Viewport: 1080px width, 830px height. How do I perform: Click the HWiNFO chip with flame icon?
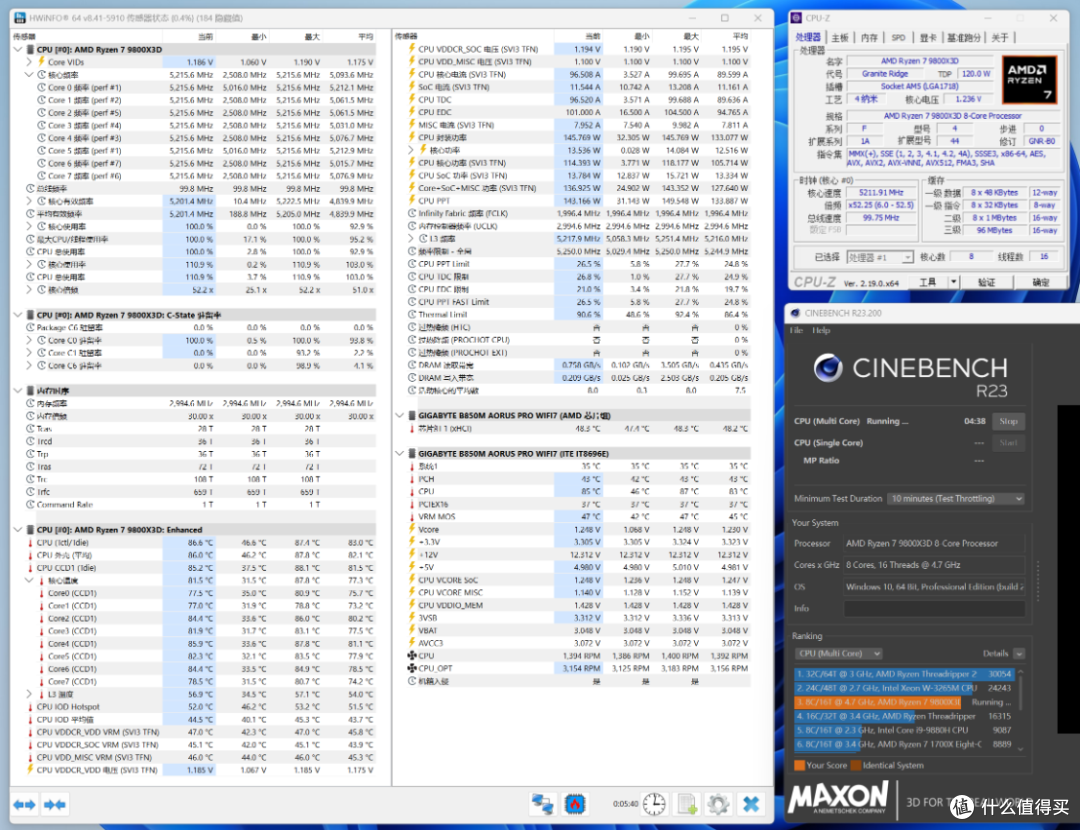(574, 804)
